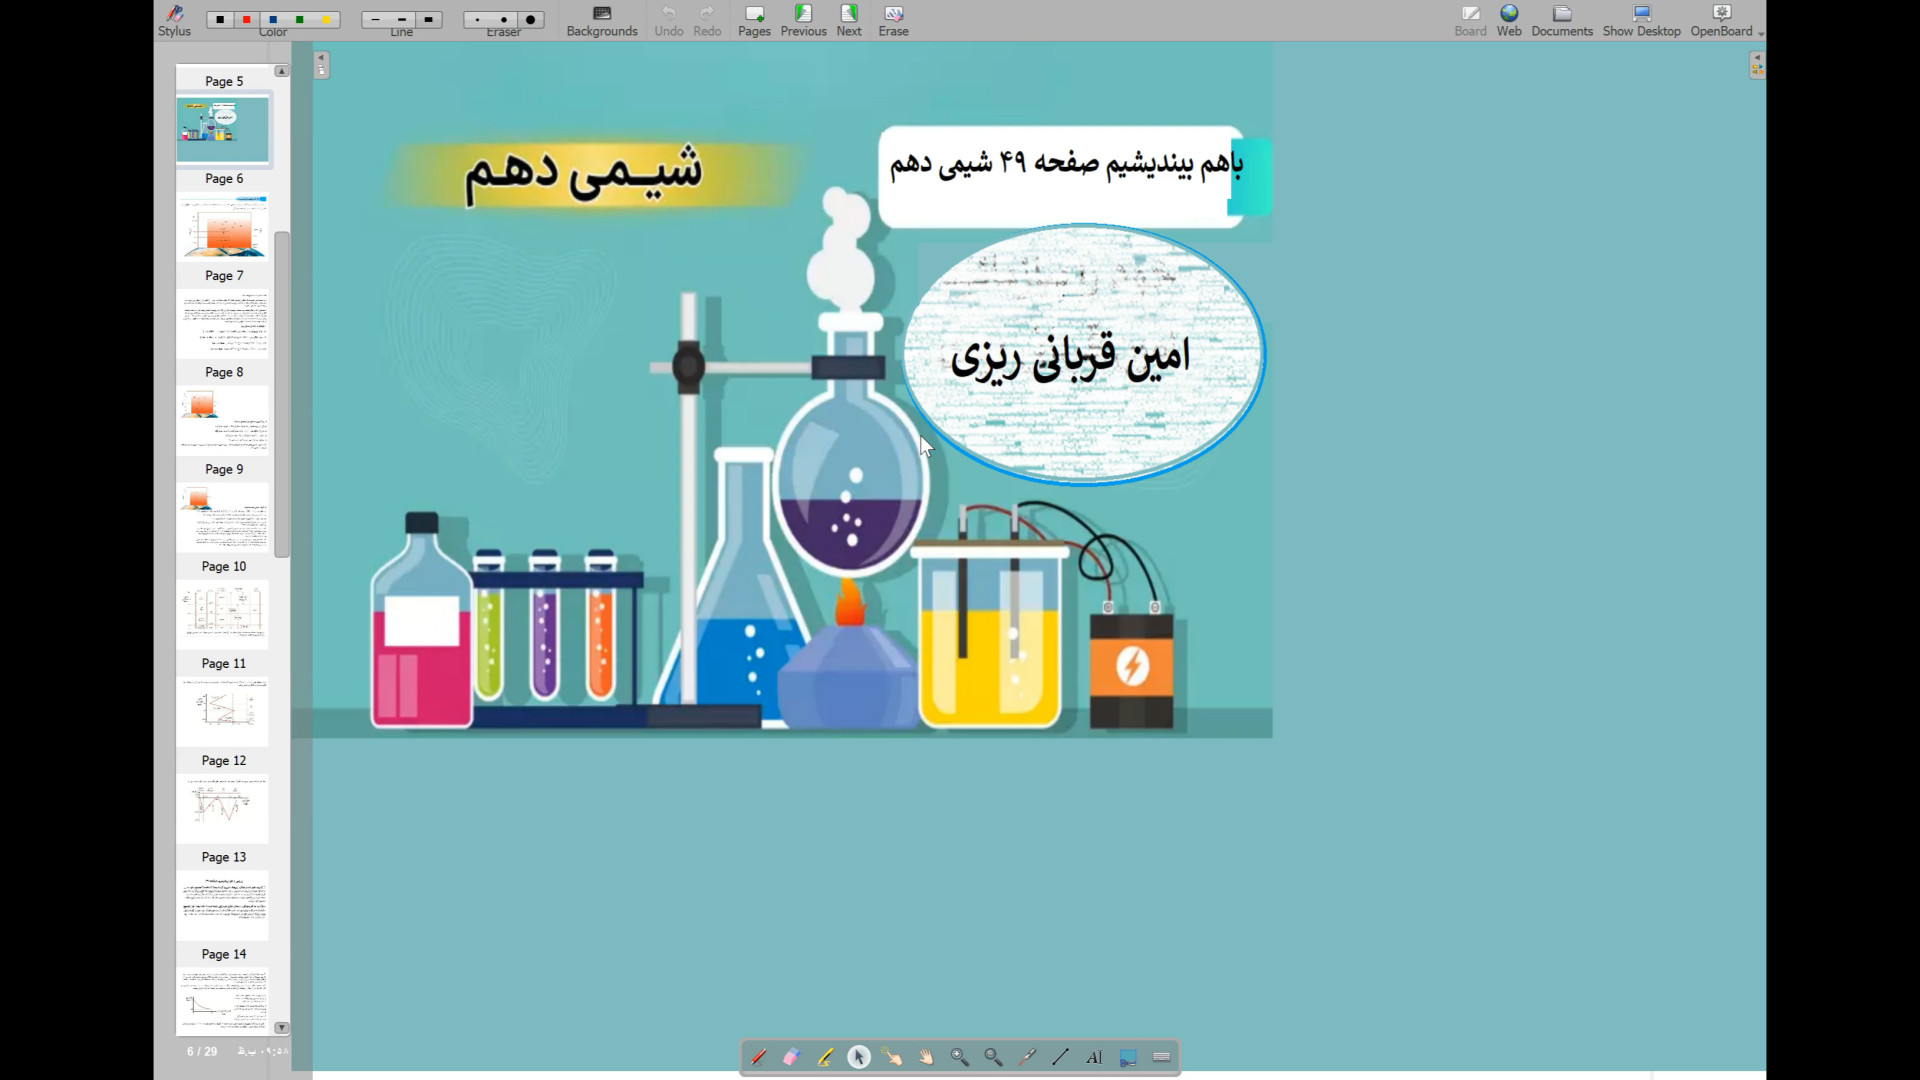Select the text tool icon
This screenshot has height=1080, width=1920.
[1094, 1057]
